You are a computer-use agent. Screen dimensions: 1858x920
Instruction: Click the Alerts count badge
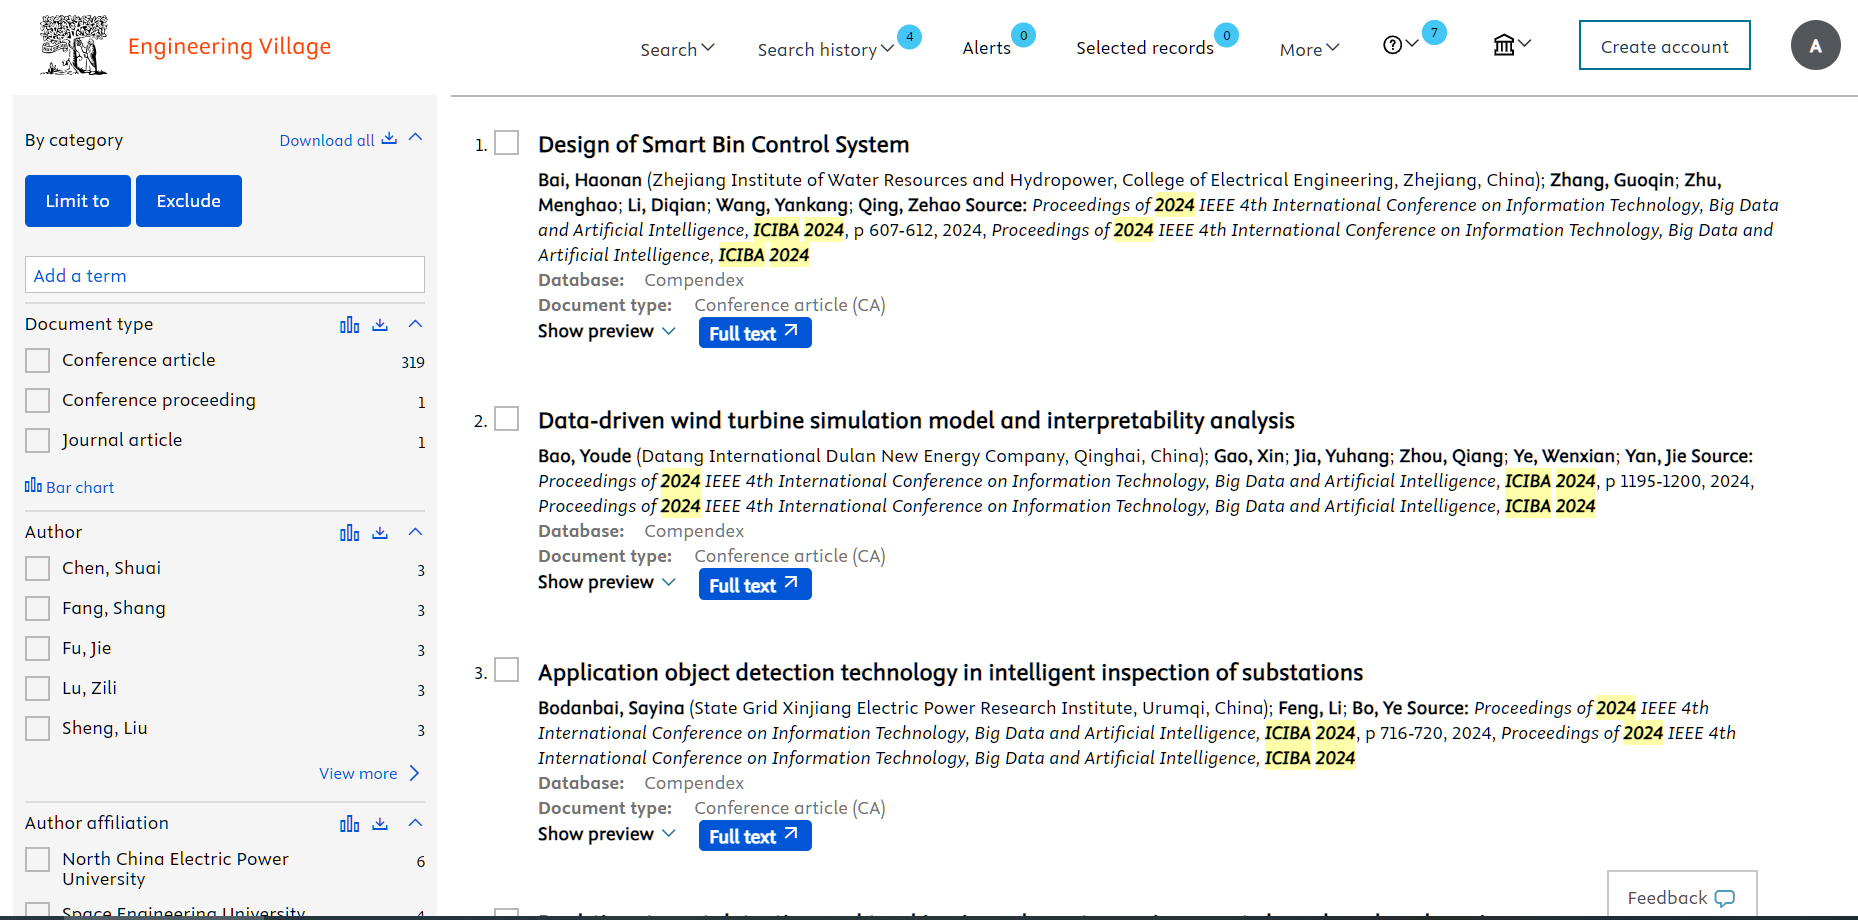click(1023, 35)
